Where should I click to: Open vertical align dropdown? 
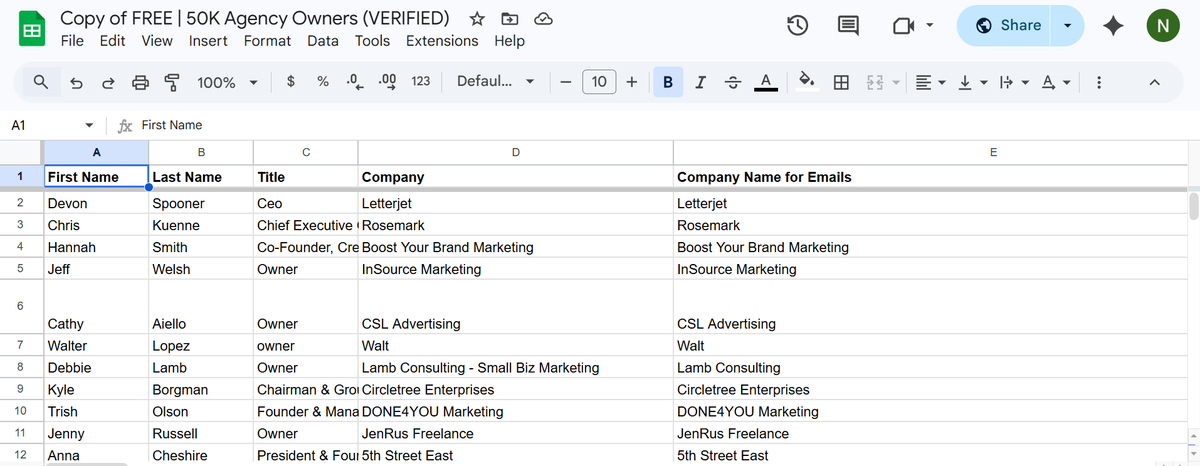973,82
